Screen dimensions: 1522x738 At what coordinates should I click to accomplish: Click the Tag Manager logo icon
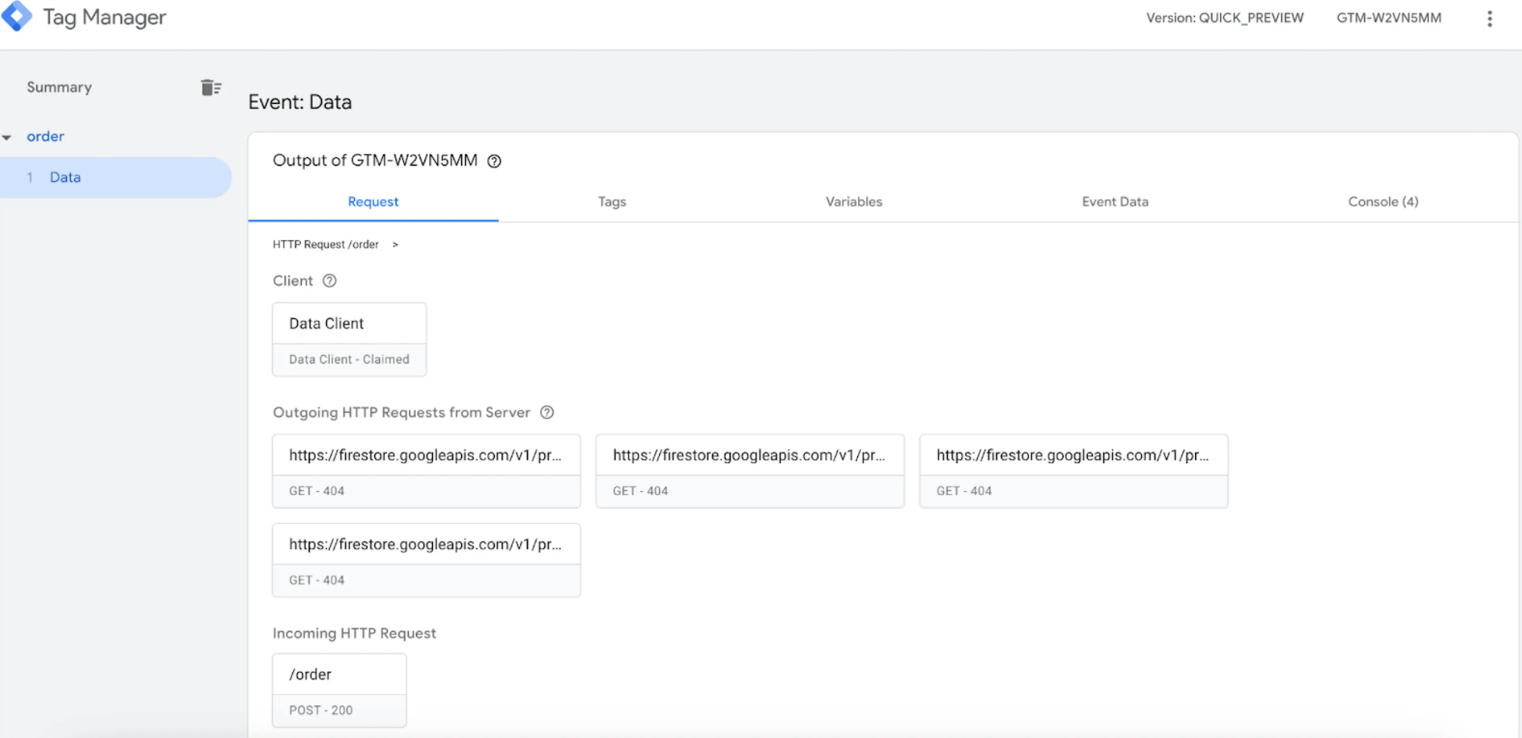point(17,17)
